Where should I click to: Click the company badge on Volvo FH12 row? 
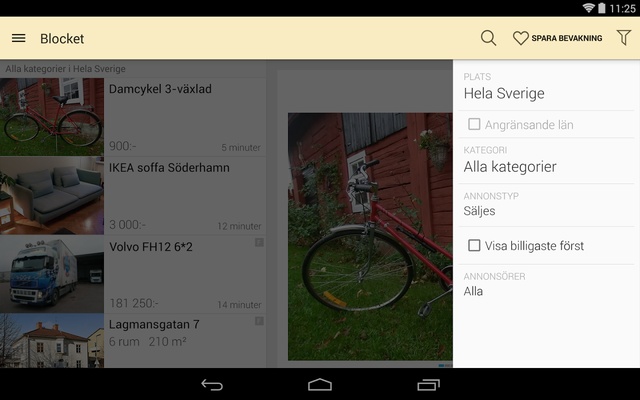click(259, 243)
